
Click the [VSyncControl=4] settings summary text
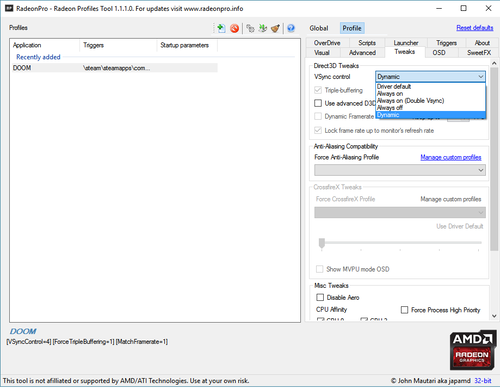pyautogui.click(x=29, y=342)
